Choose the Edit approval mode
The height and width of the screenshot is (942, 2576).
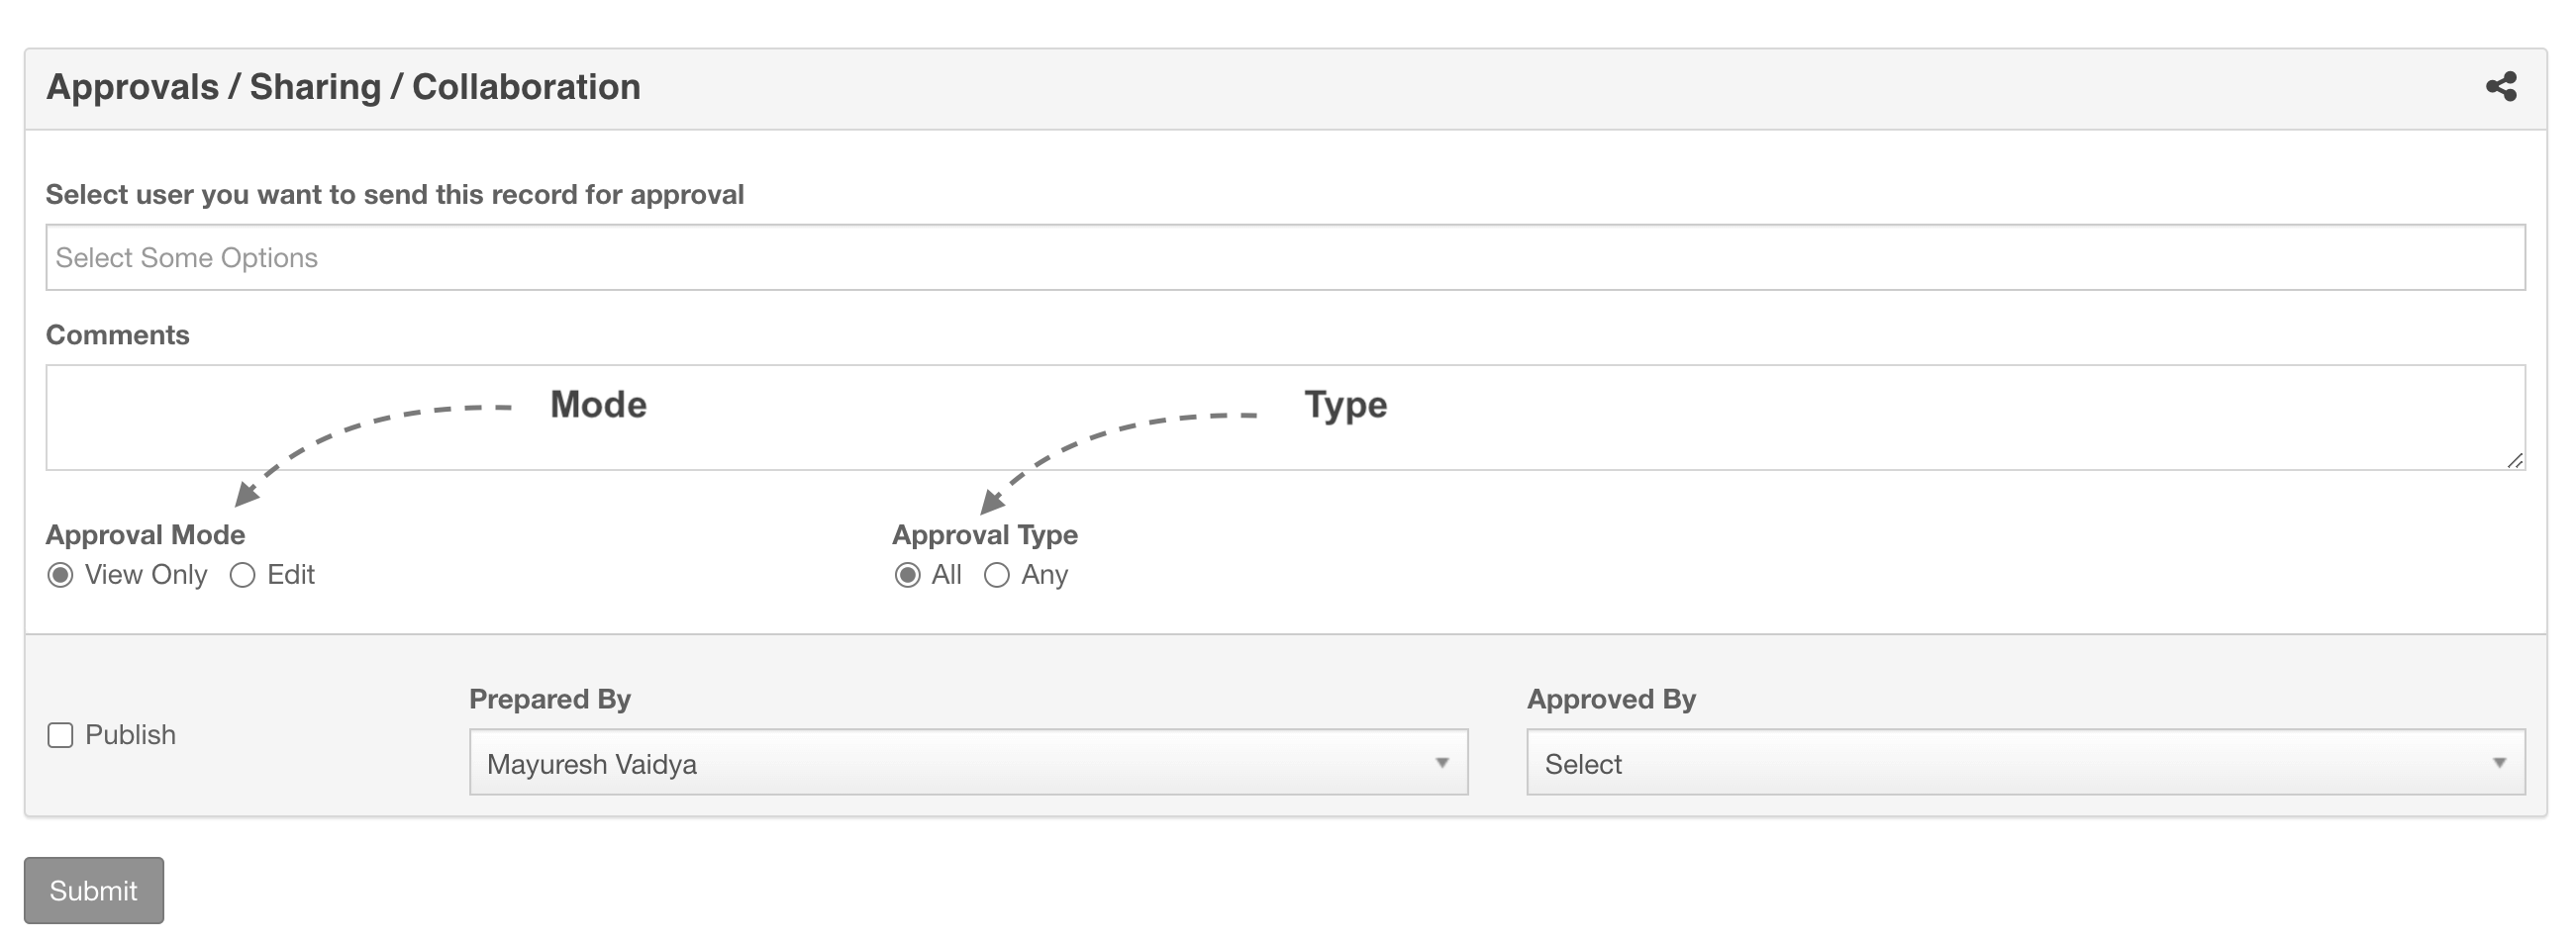[x=242, y=575]
